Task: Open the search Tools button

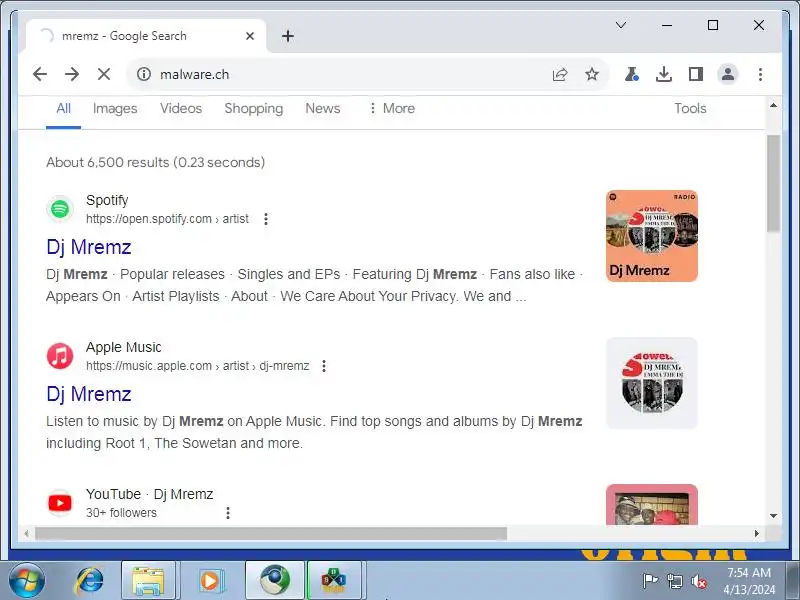Action: pos(690,108)
